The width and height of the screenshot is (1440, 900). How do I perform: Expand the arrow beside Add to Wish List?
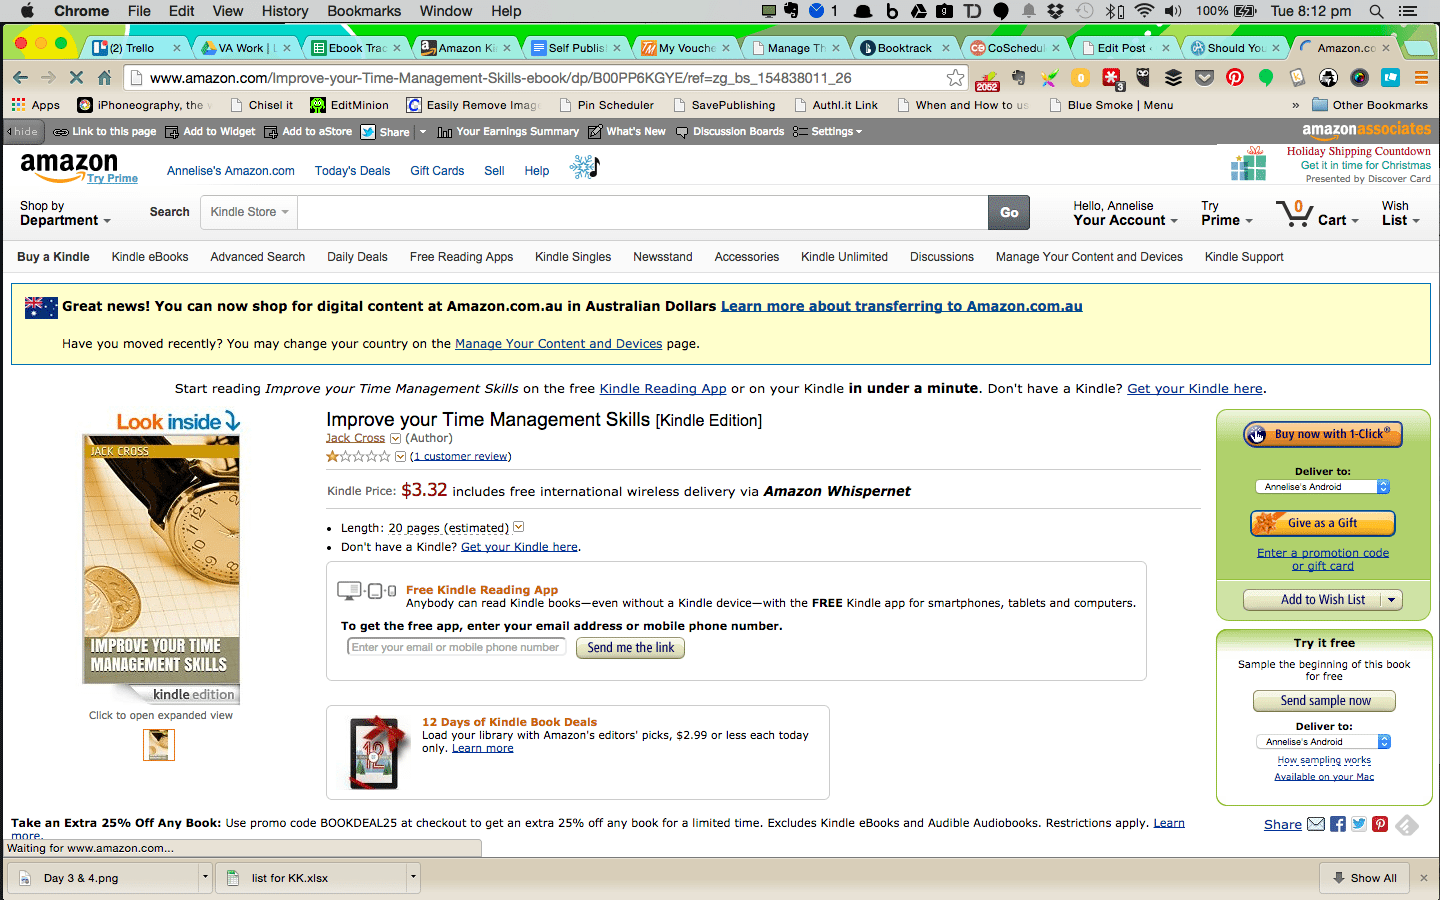[x=1391, y=600]
